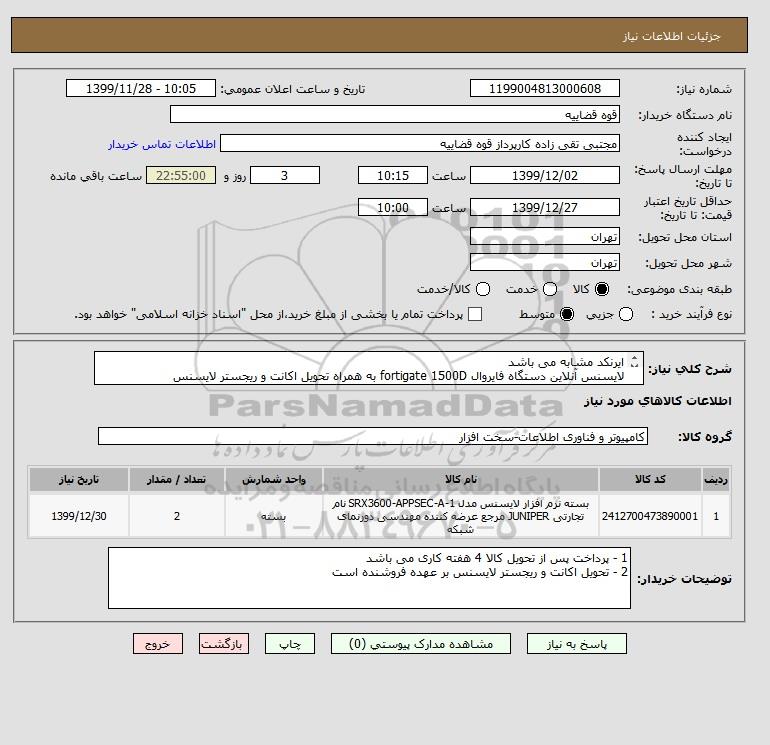This screenshot has height=745, width=770.
Task: Select the کالا/خدمت radio button
Action: (x=483, y=289)
